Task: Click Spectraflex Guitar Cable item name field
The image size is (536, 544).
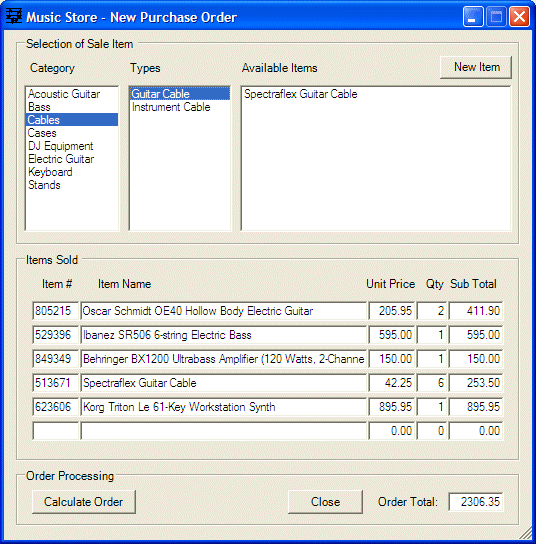Action: 223,383
